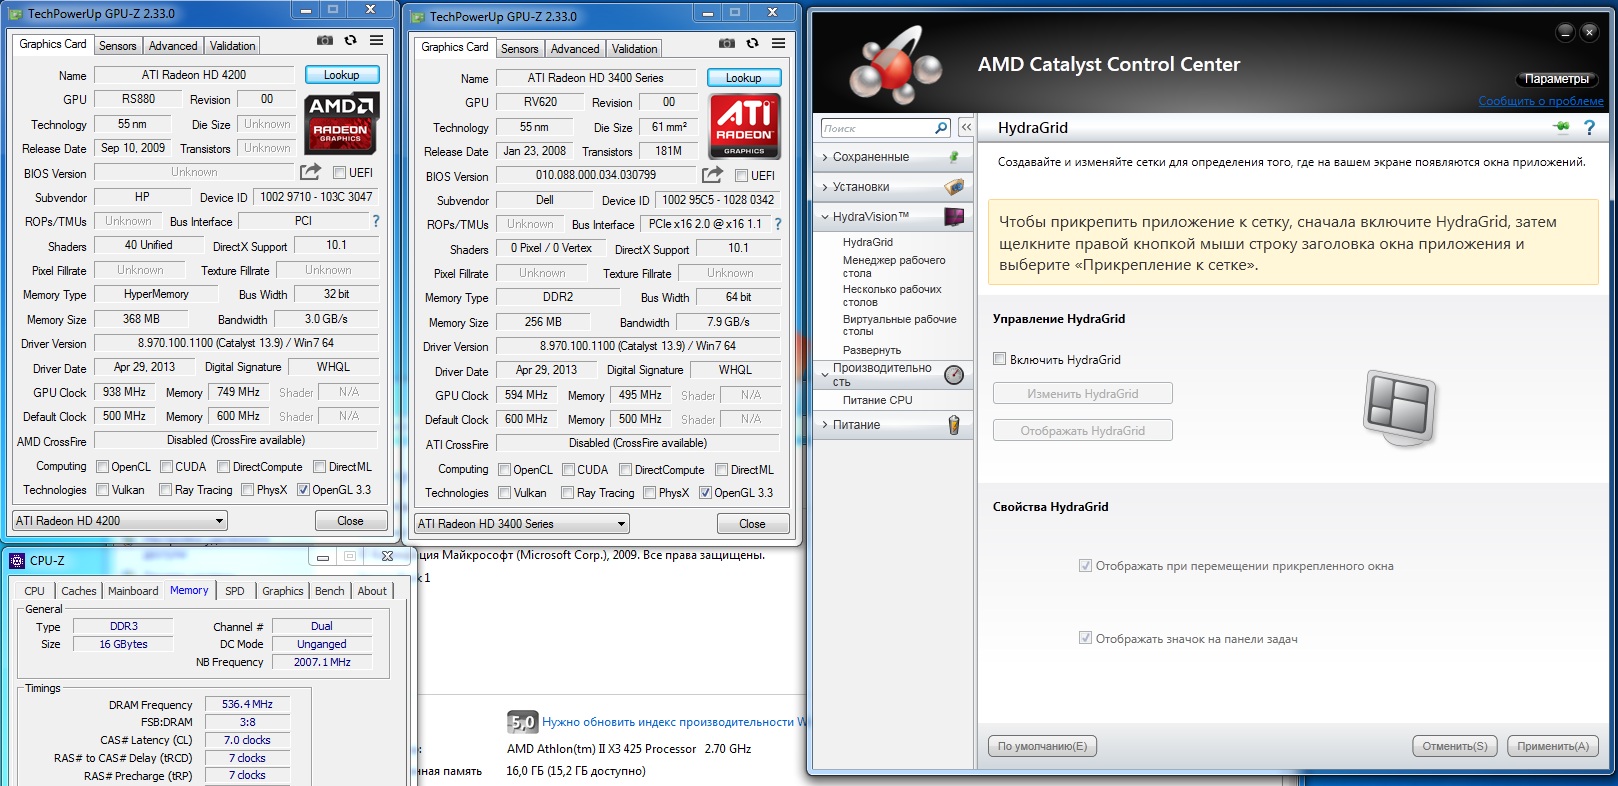Click the AMD Catalyst Control Center logo
This screenshot has width=1618, height=786.
pyautogui.click(x=895, y=67)
